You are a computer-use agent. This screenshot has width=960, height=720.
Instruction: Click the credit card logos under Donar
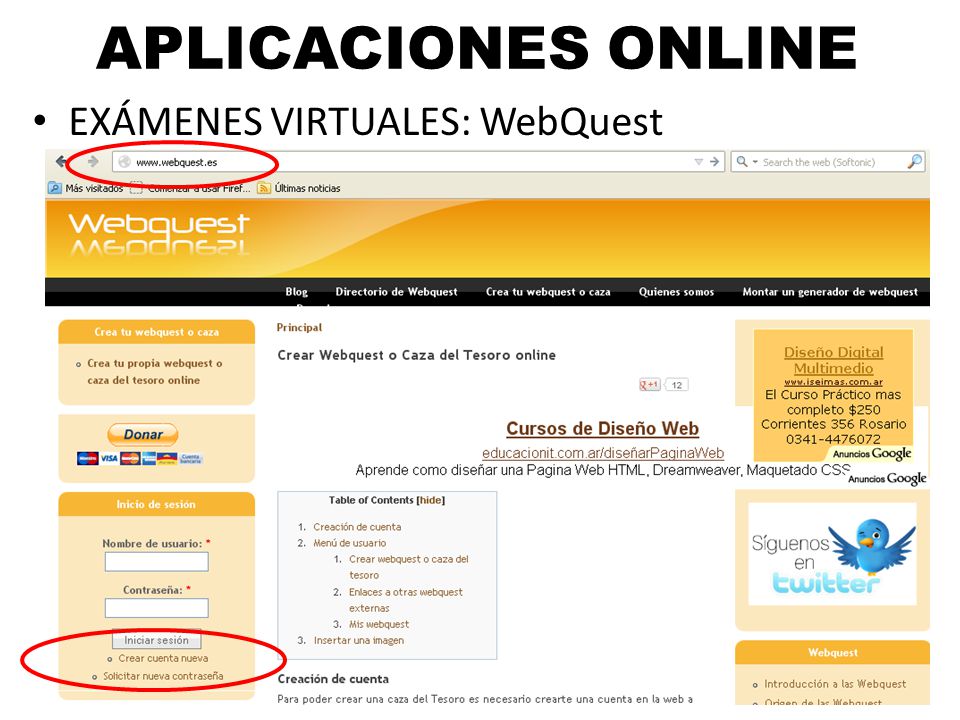pos(140,458)
